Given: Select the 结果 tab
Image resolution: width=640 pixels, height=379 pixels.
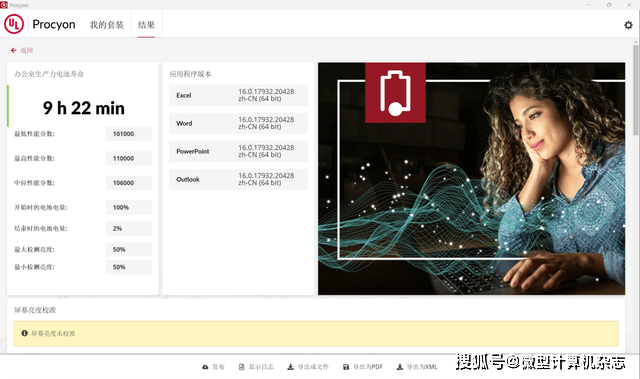Looking at the screenshot, I should coord(146,25).
